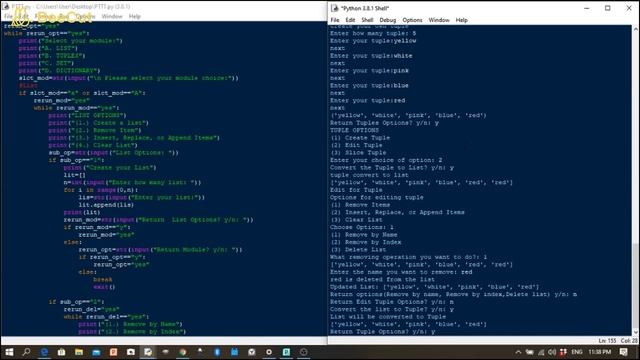Click shell line 'red is deleted from the list'

point(382,279)
